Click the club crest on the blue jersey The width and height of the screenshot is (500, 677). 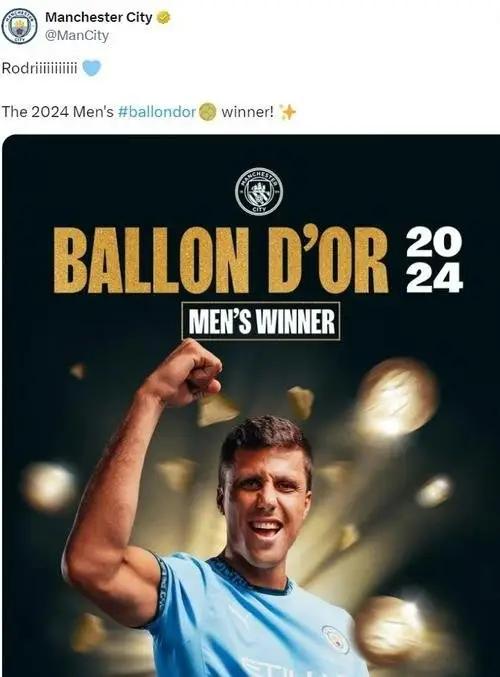(x=335, y=639)
